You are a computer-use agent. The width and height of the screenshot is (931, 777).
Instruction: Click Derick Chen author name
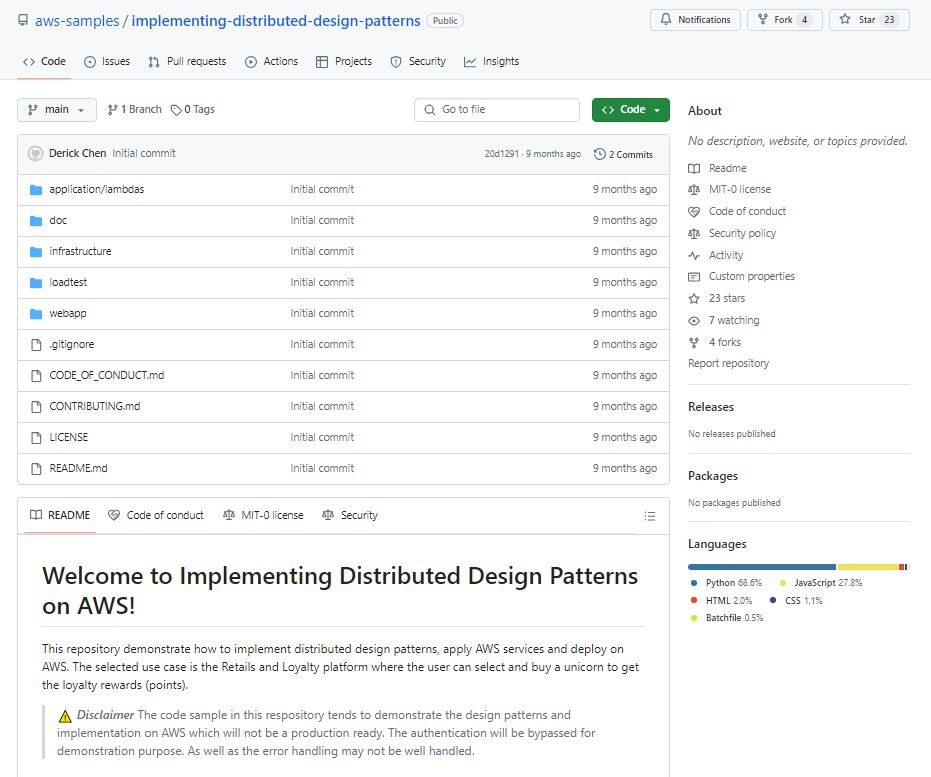pos(77,153)
